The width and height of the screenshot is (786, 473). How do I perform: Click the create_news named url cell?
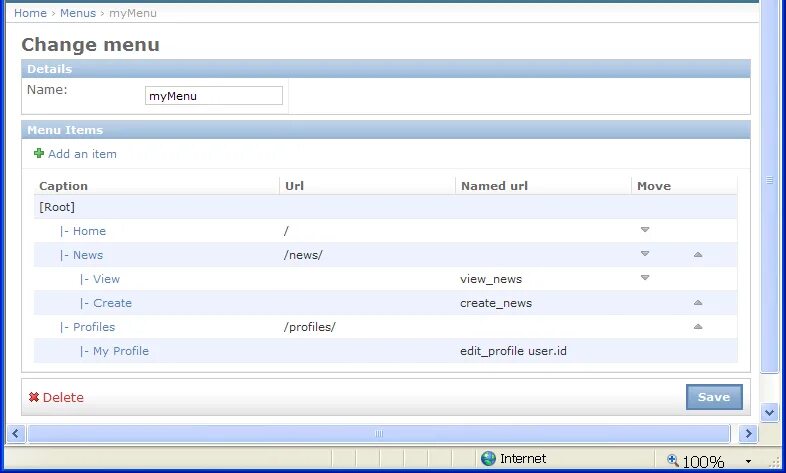496,303
